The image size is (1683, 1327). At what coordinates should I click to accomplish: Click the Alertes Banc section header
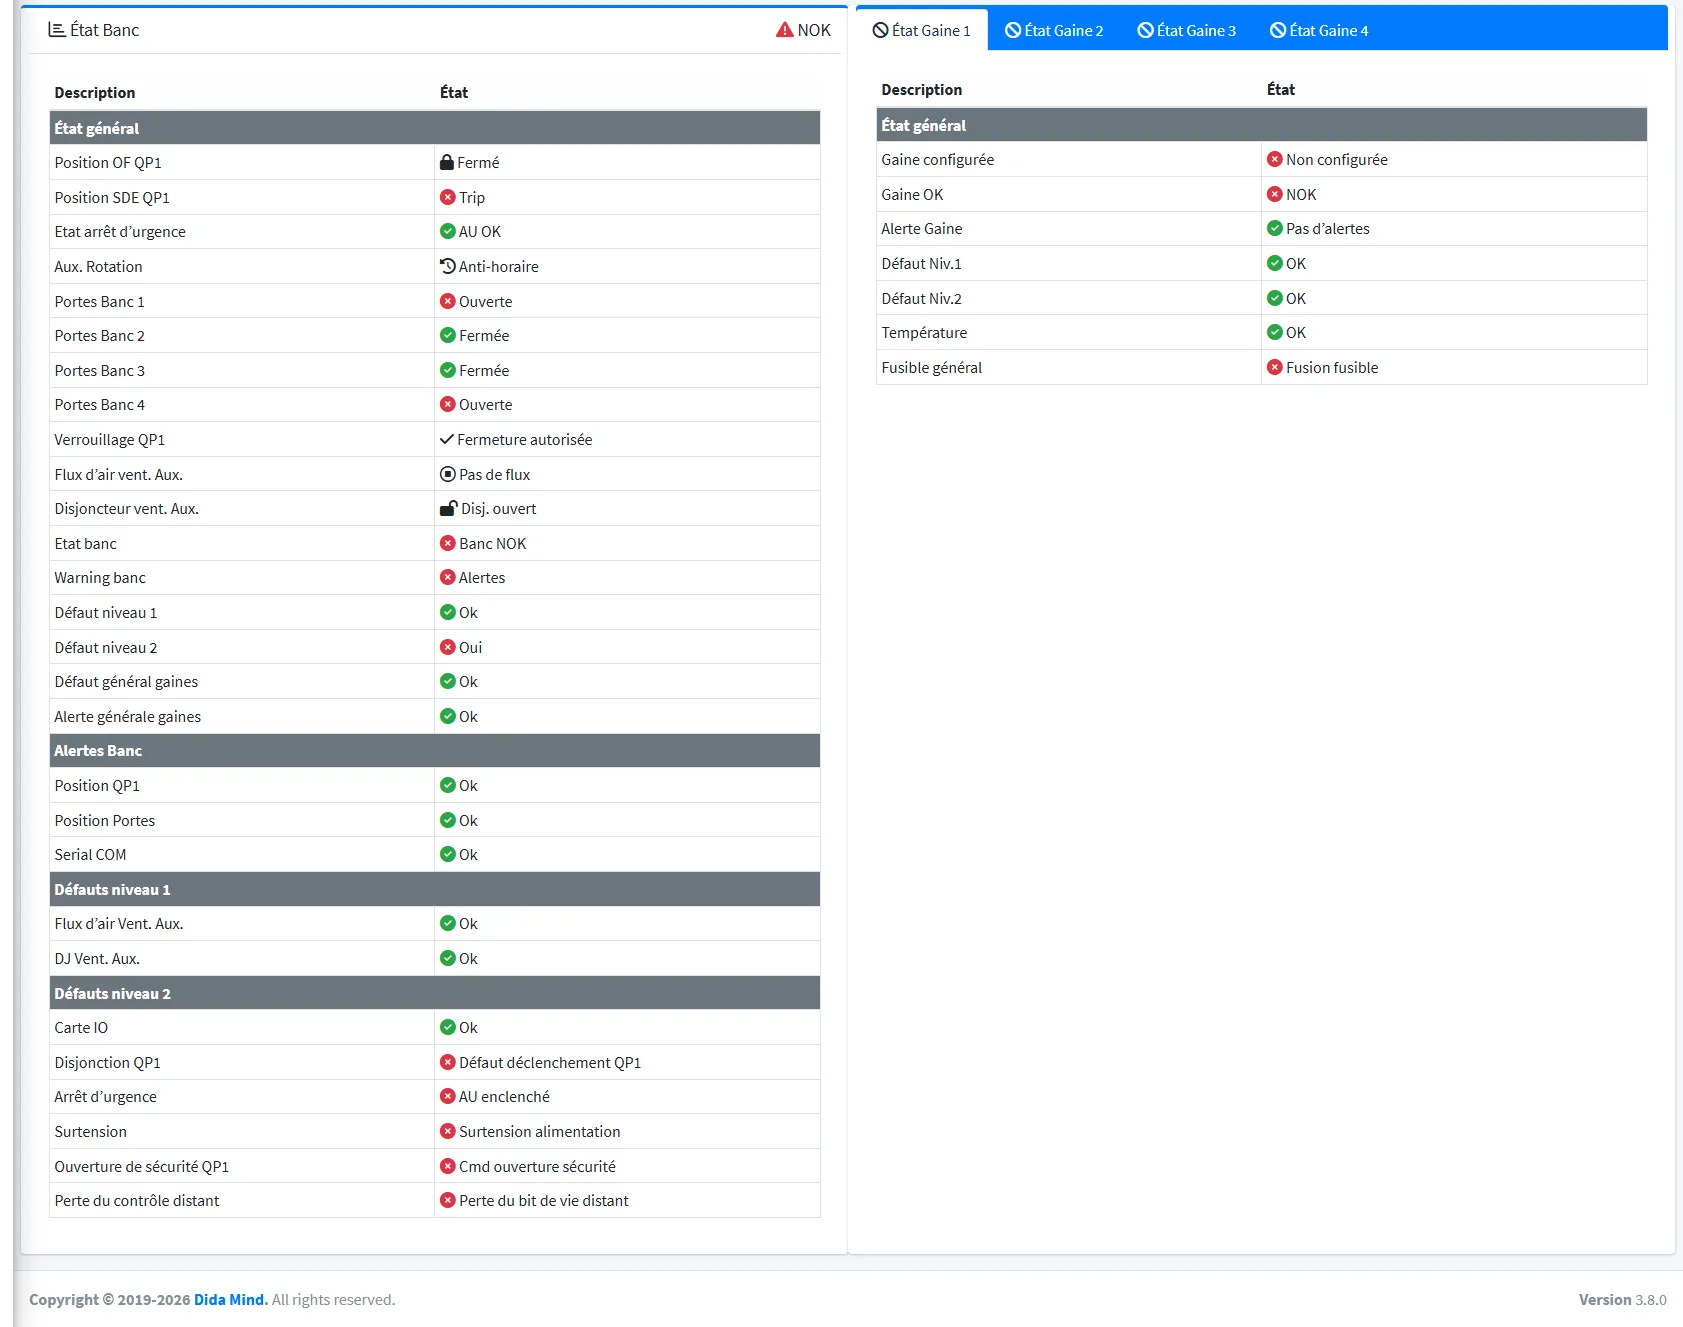435,751
